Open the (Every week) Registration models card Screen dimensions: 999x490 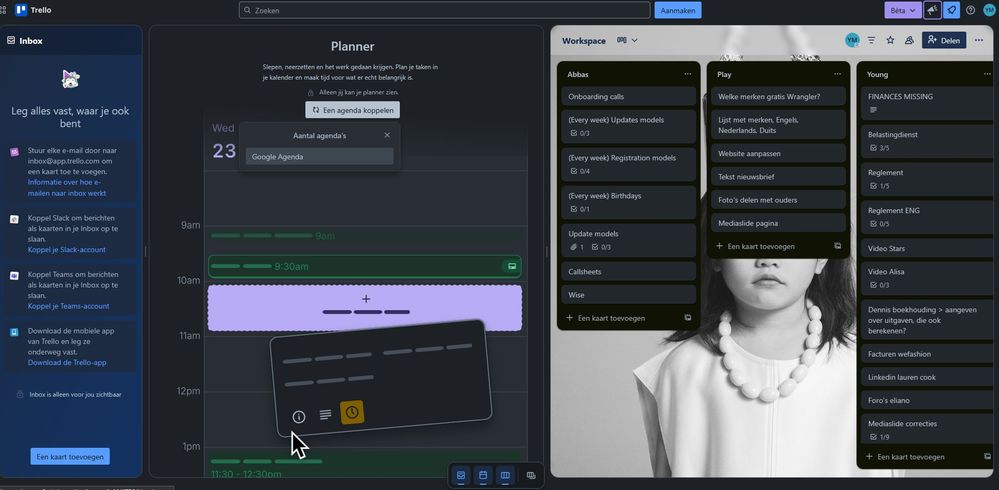point(628,164)
